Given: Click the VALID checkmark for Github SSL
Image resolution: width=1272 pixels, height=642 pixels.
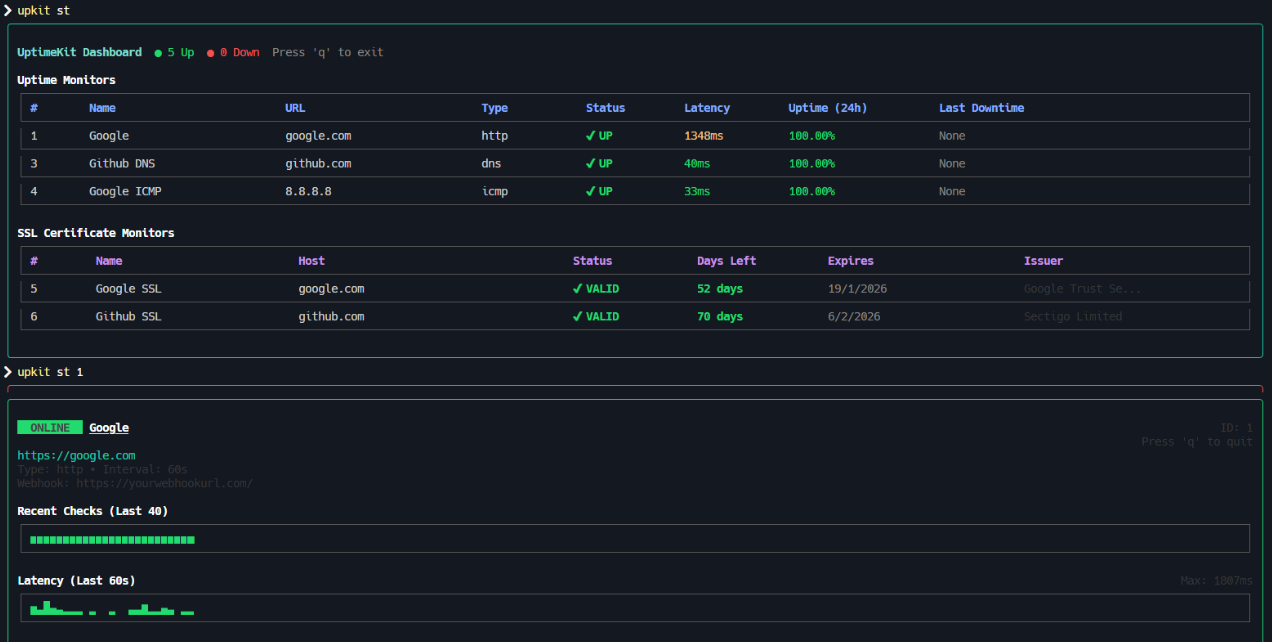Looking at the screenshot, I should (578, 316).
